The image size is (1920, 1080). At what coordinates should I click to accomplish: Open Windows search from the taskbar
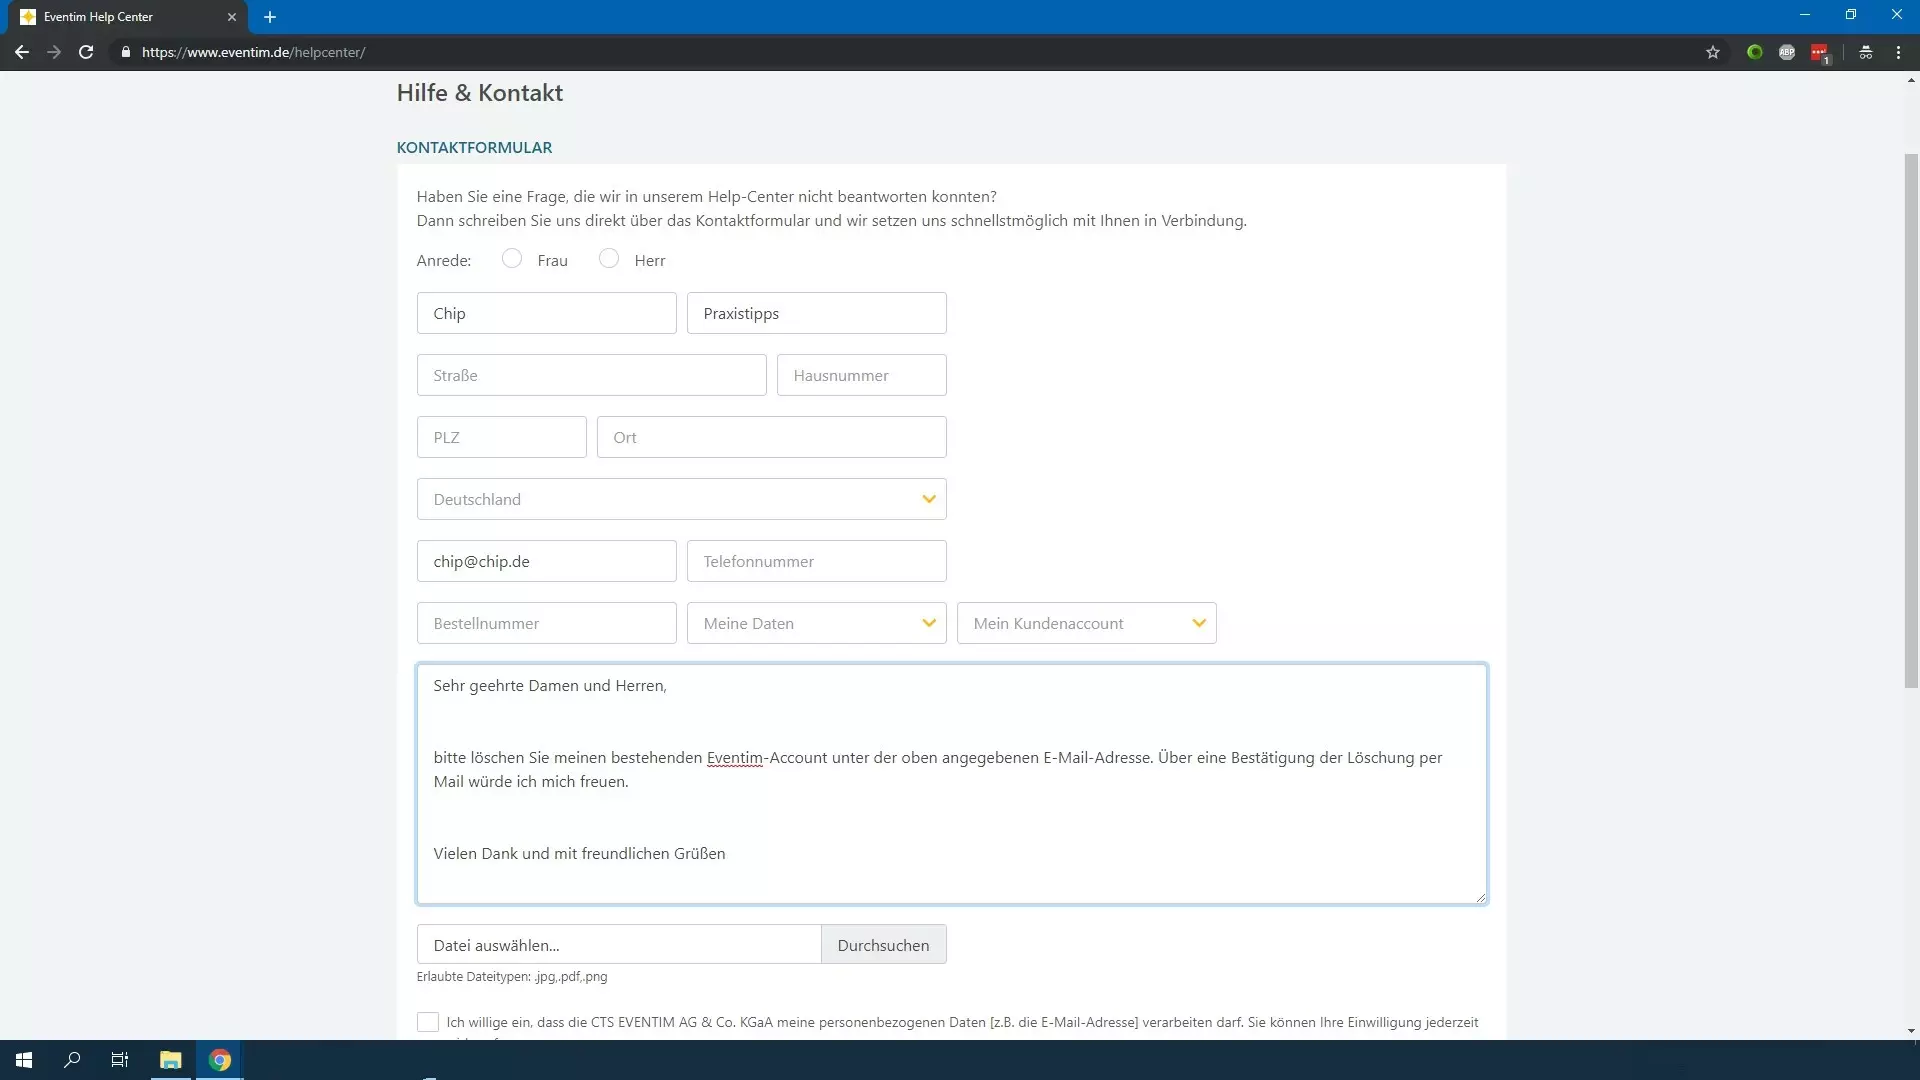tap(72, 1060)
